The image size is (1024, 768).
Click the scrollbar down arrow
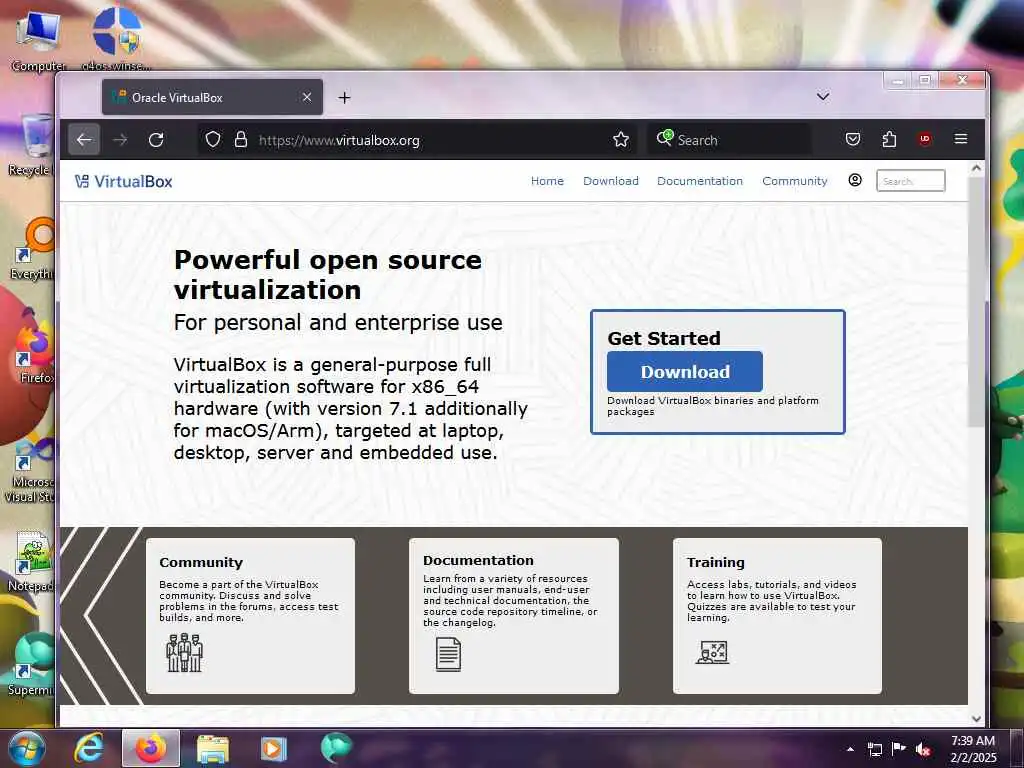(x=976, y=718)
